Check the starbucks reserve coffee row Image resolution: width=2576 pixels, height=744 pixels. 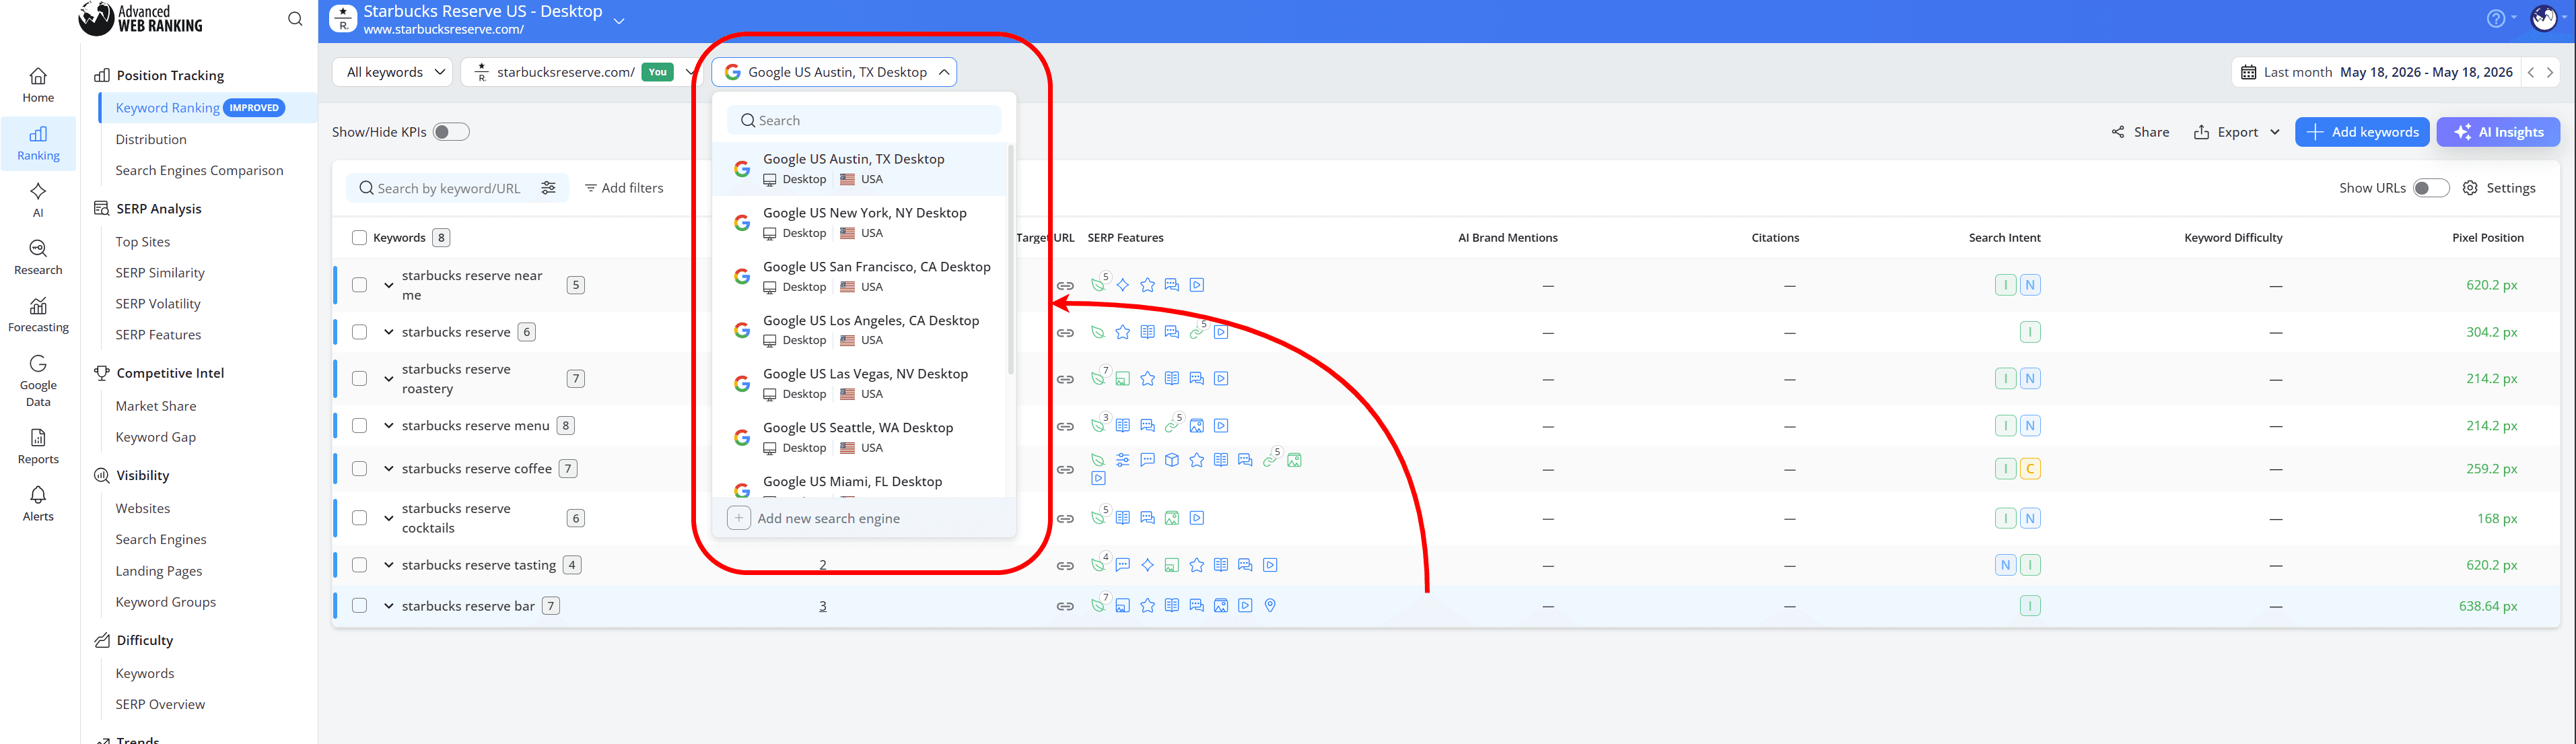tap(359, 469)
